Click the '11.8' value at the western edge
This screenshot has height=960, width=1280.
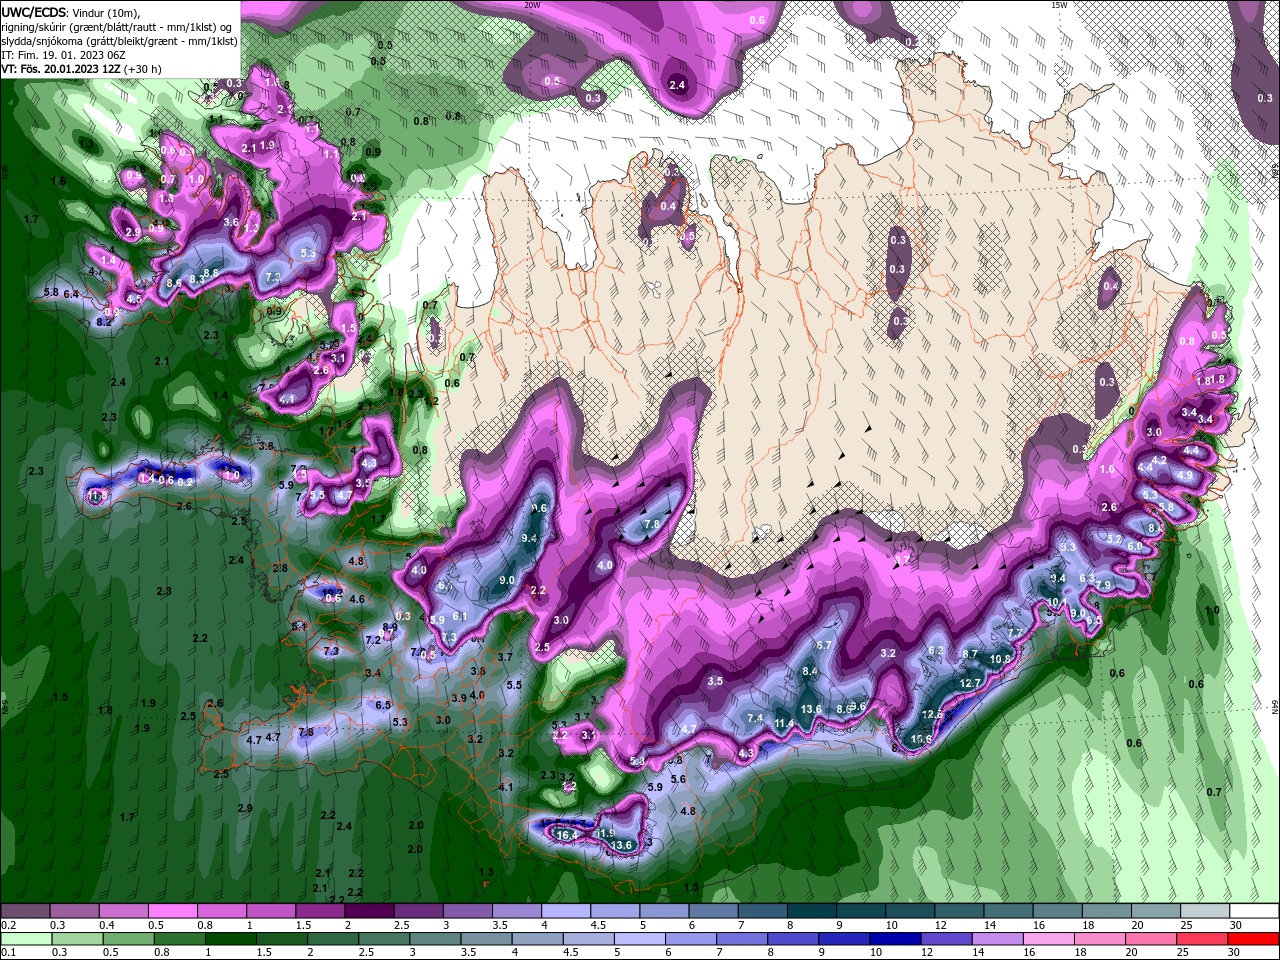[97, 495]
